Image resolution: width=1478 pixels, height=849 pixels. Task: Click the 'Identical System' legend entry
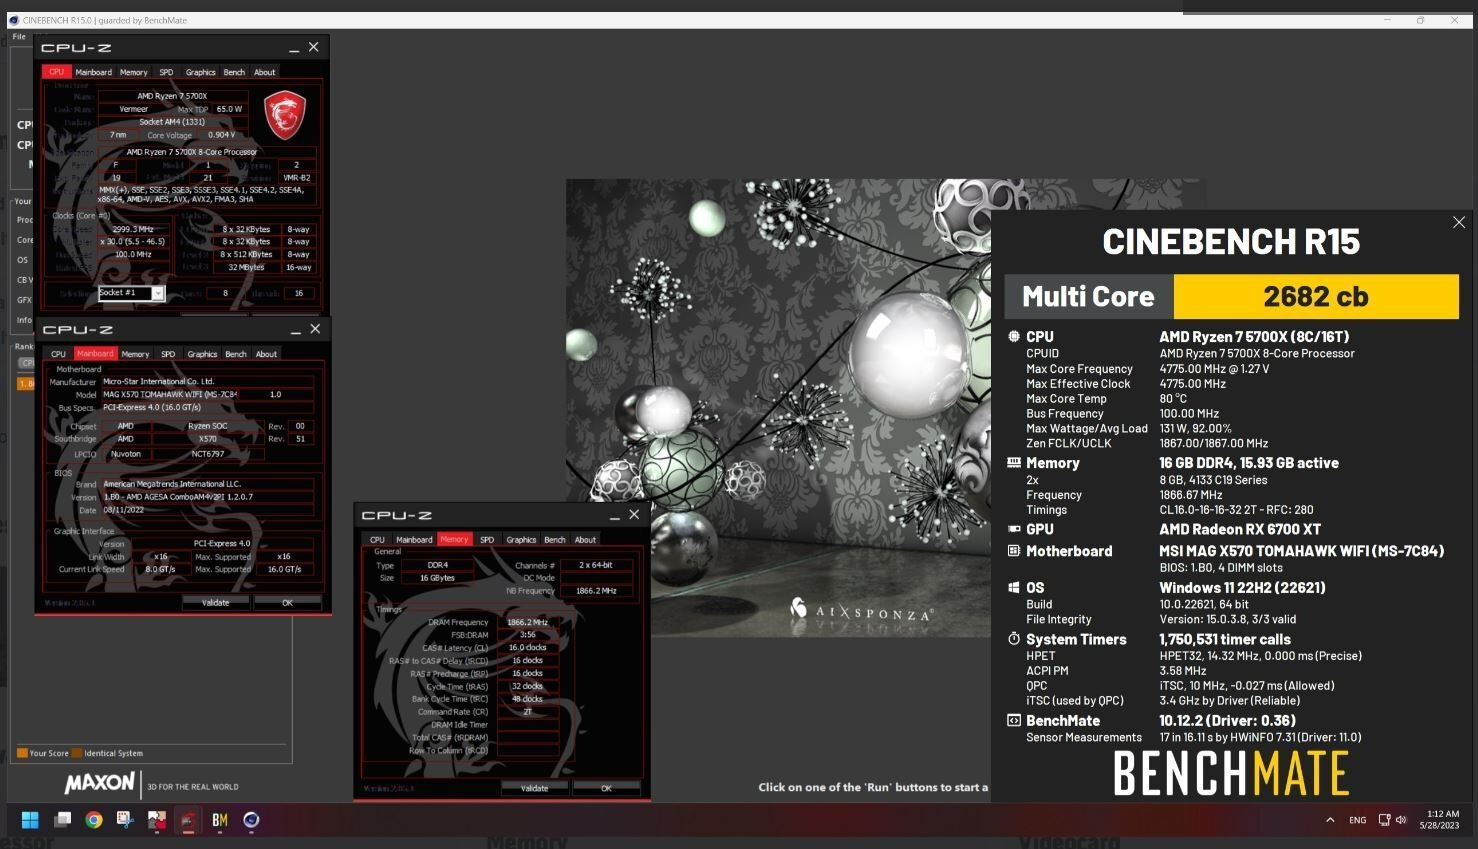108,753
